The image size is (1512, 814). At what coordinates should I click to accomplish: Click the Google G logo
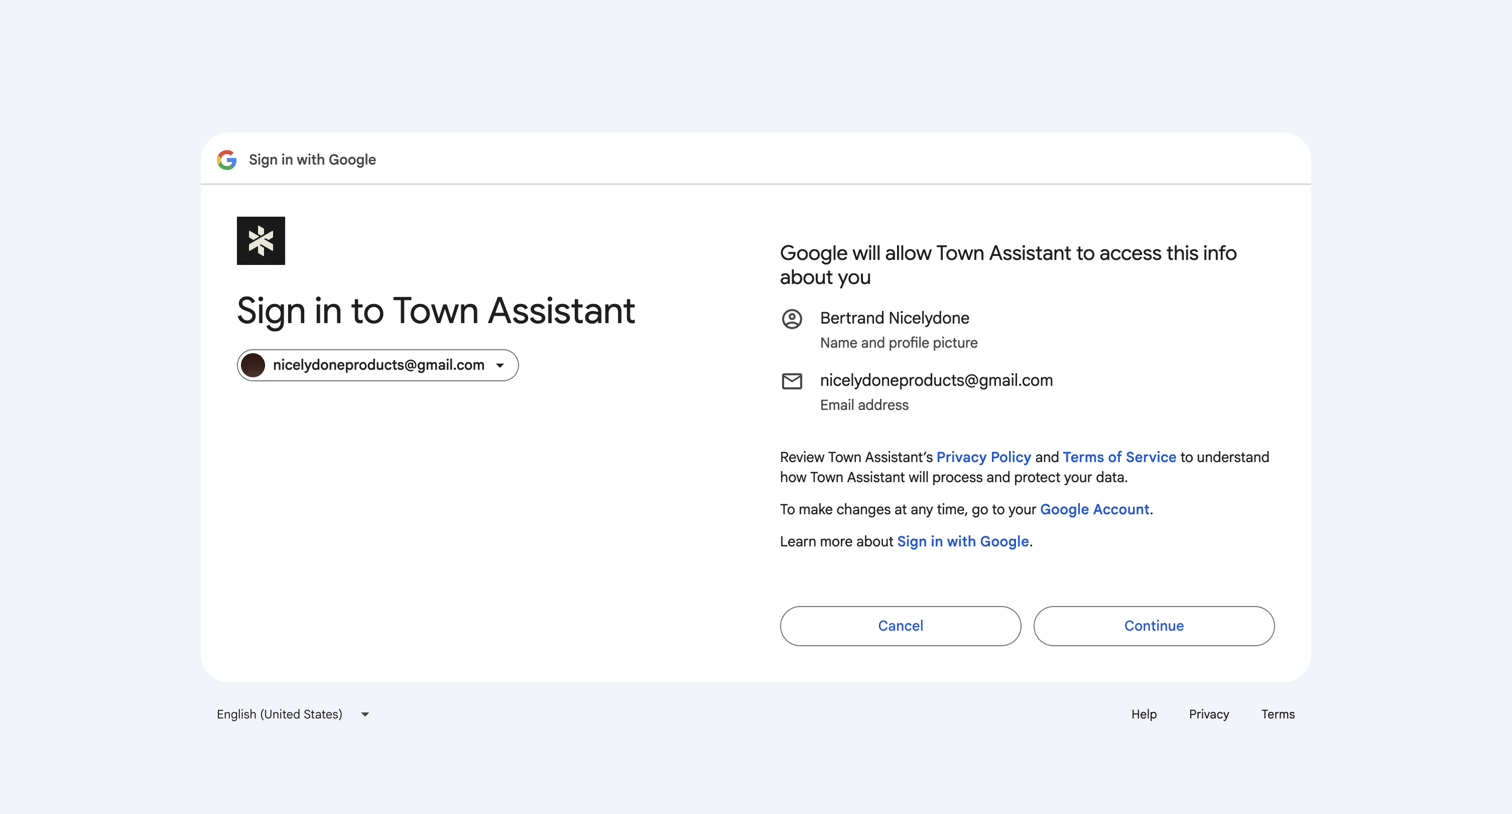(x=227, y=160)
